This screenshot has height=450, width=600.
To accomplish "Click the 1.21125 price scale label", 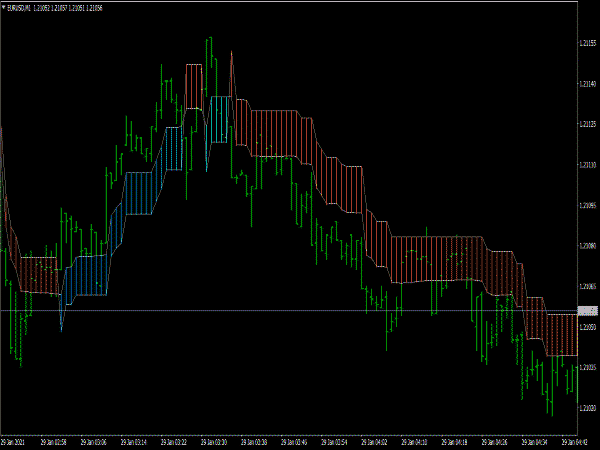I will tap(588, 124).
